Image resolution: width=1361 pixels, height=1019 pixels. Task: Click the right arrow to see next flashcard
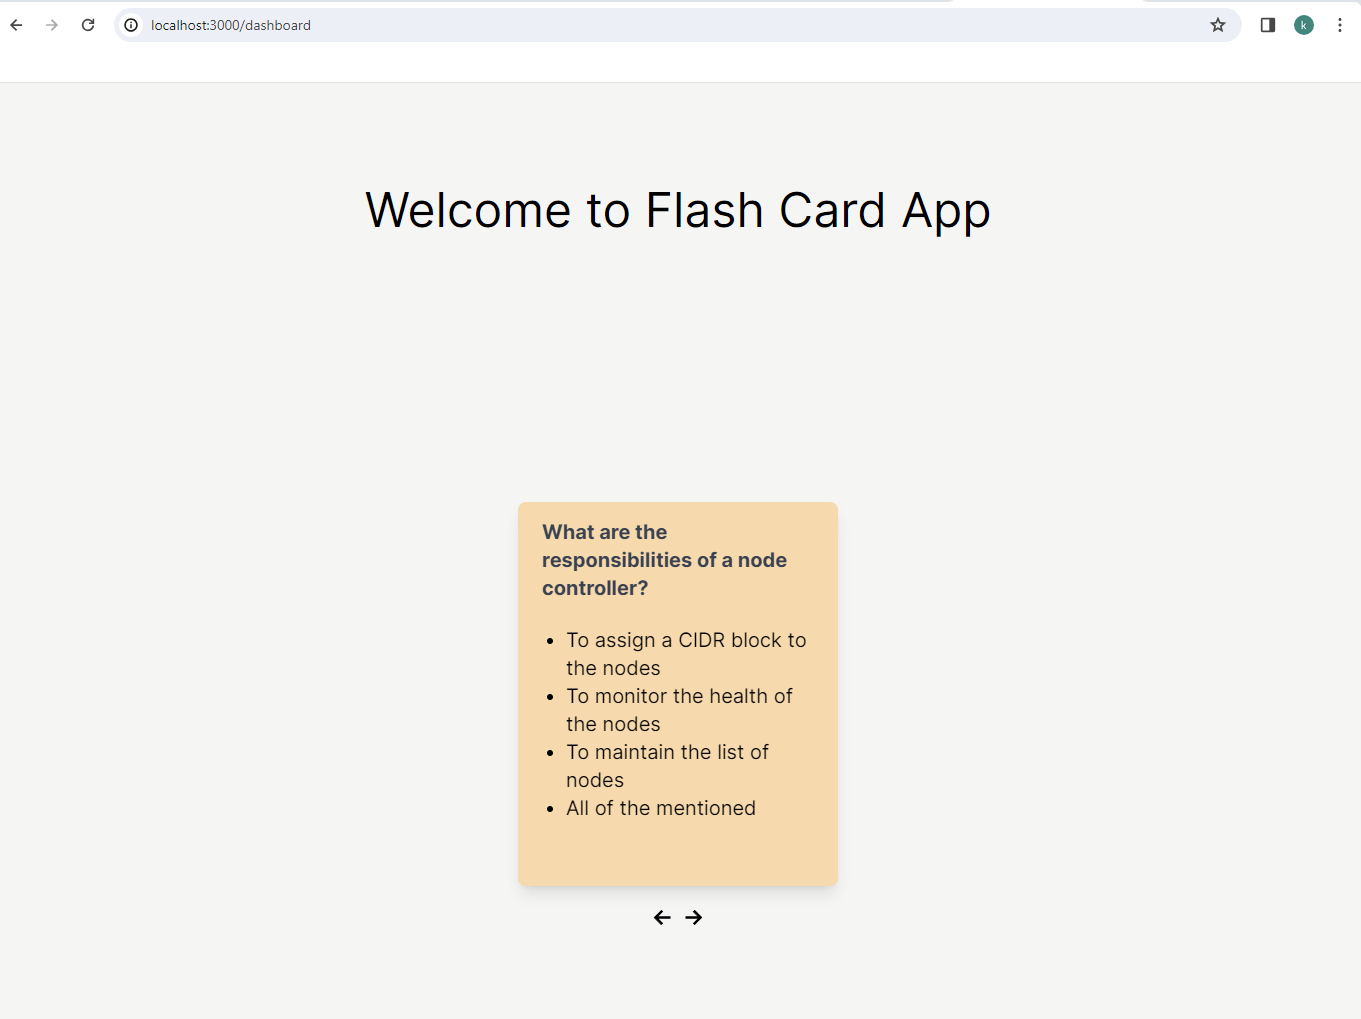click(694, 917)
